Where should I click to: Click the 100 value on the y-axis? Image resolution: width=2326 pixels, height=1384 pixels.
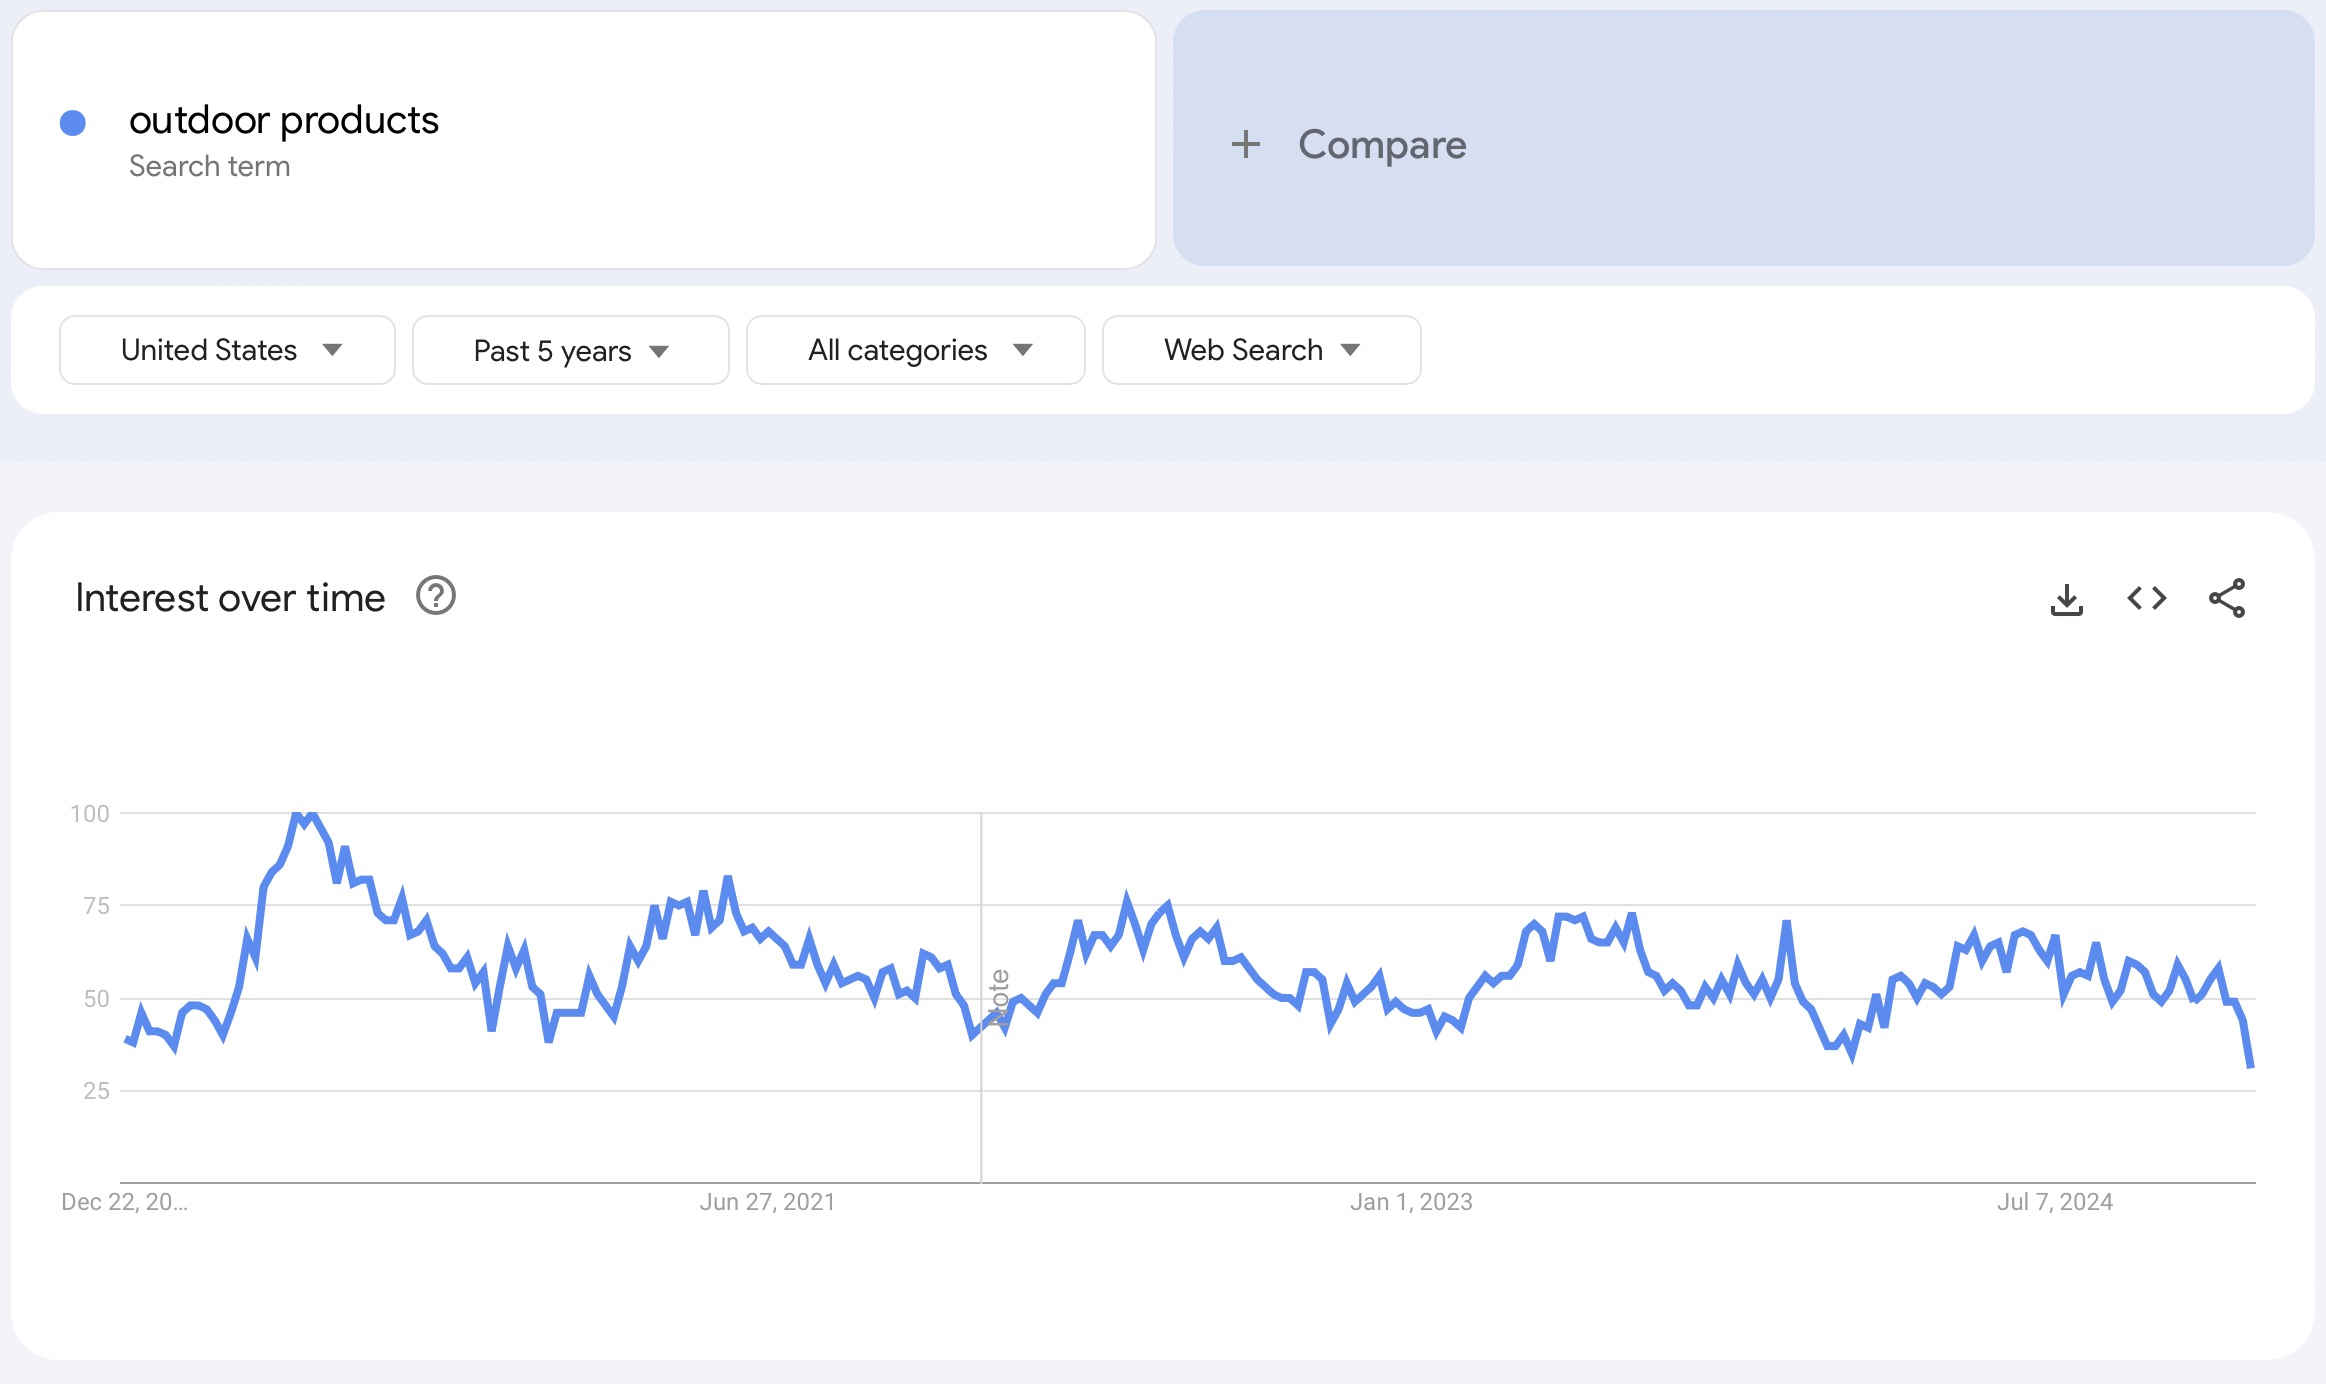pyautogui.click(x=90, y=813)
